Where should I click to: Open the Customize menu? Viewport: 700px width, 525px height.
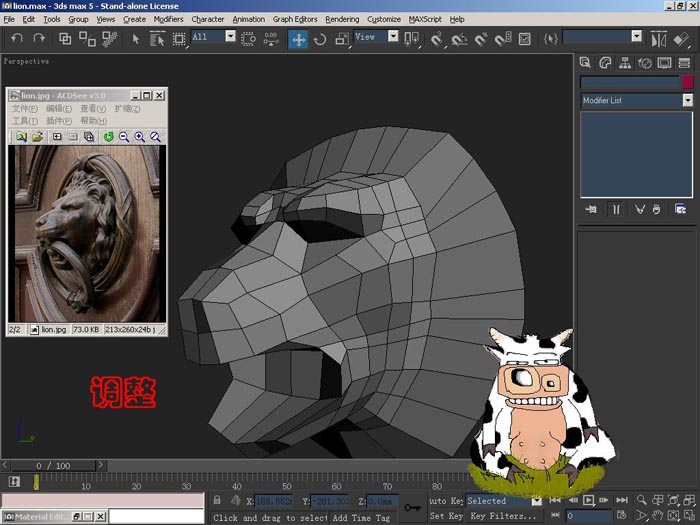pyautogui.click(x=383, y=19)
